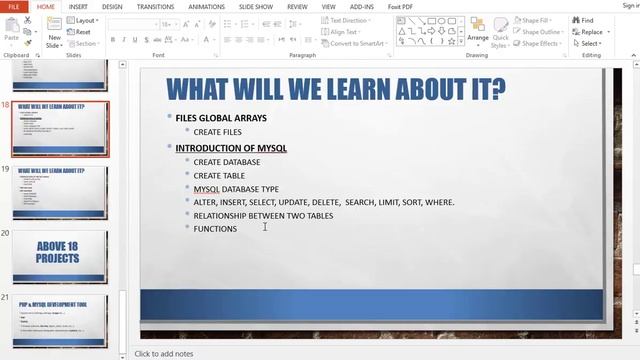Select the Format Painter brush
Viewport: 640px width, 360px height.
tap(27, 43)
